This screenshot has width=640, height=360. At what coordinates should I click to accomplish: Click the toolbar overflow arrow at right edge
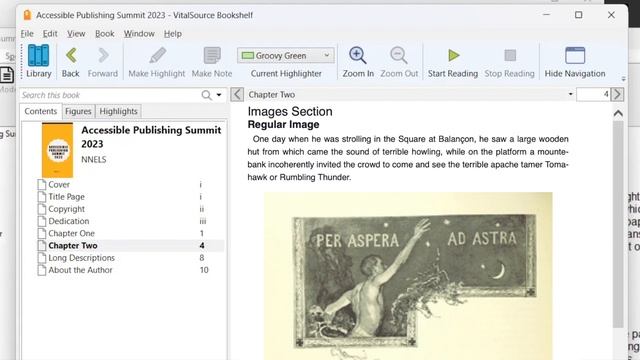(623, 79)
